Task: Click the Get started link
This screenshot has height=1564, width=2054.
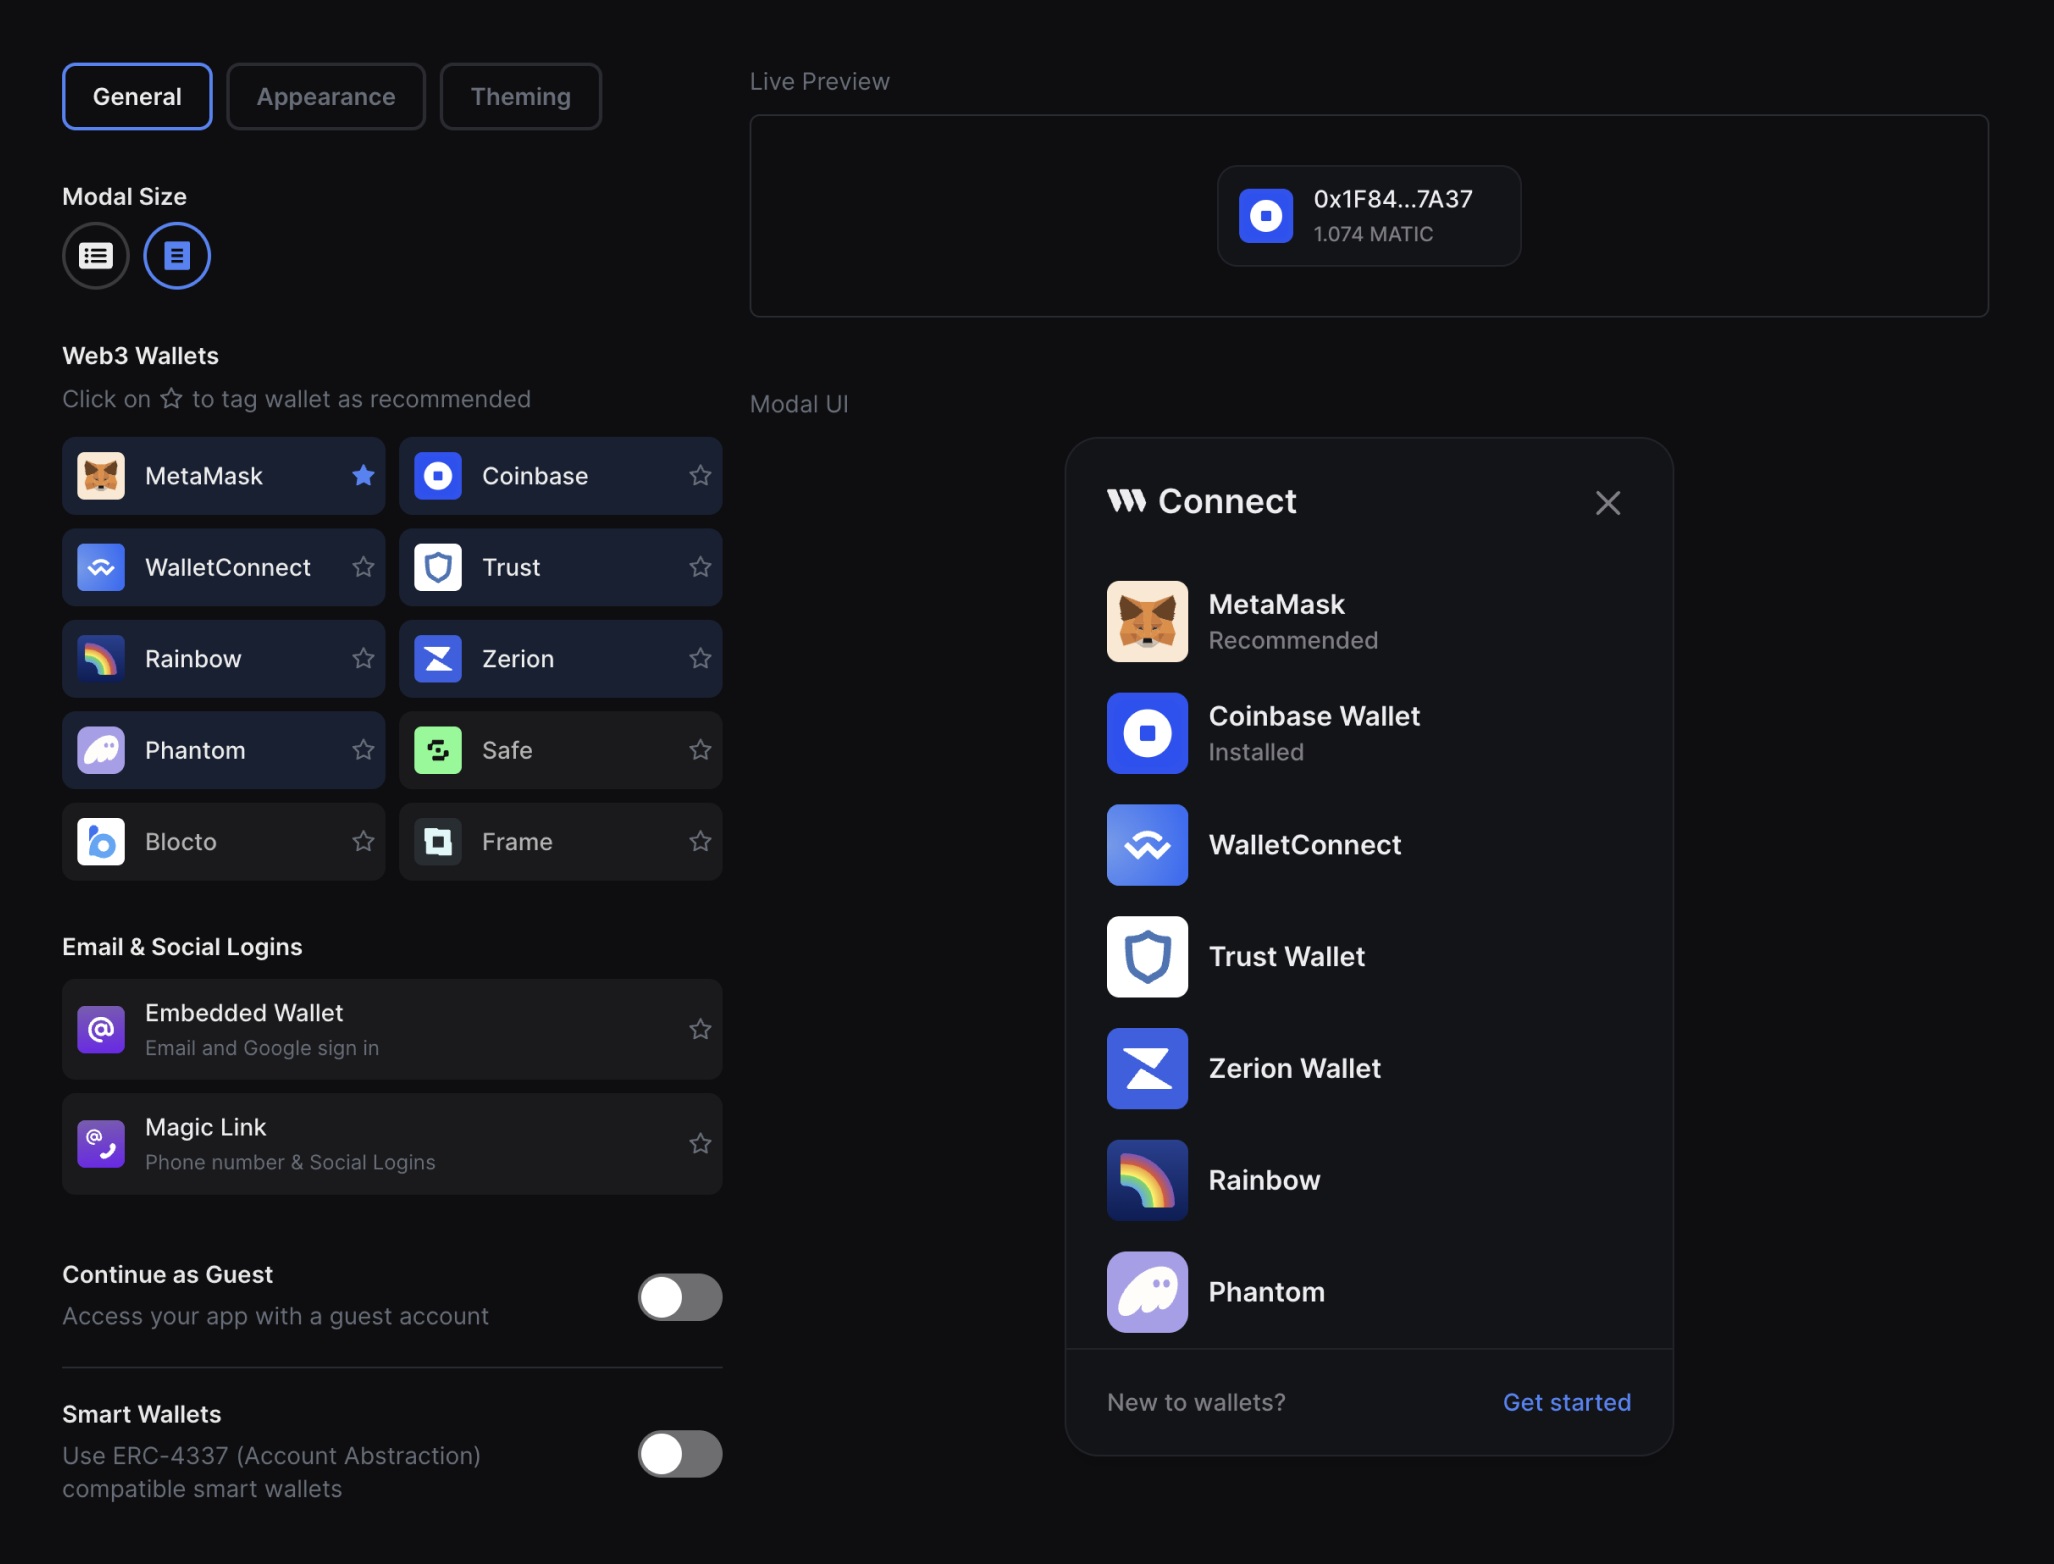Action: tap(1565, 1402)
